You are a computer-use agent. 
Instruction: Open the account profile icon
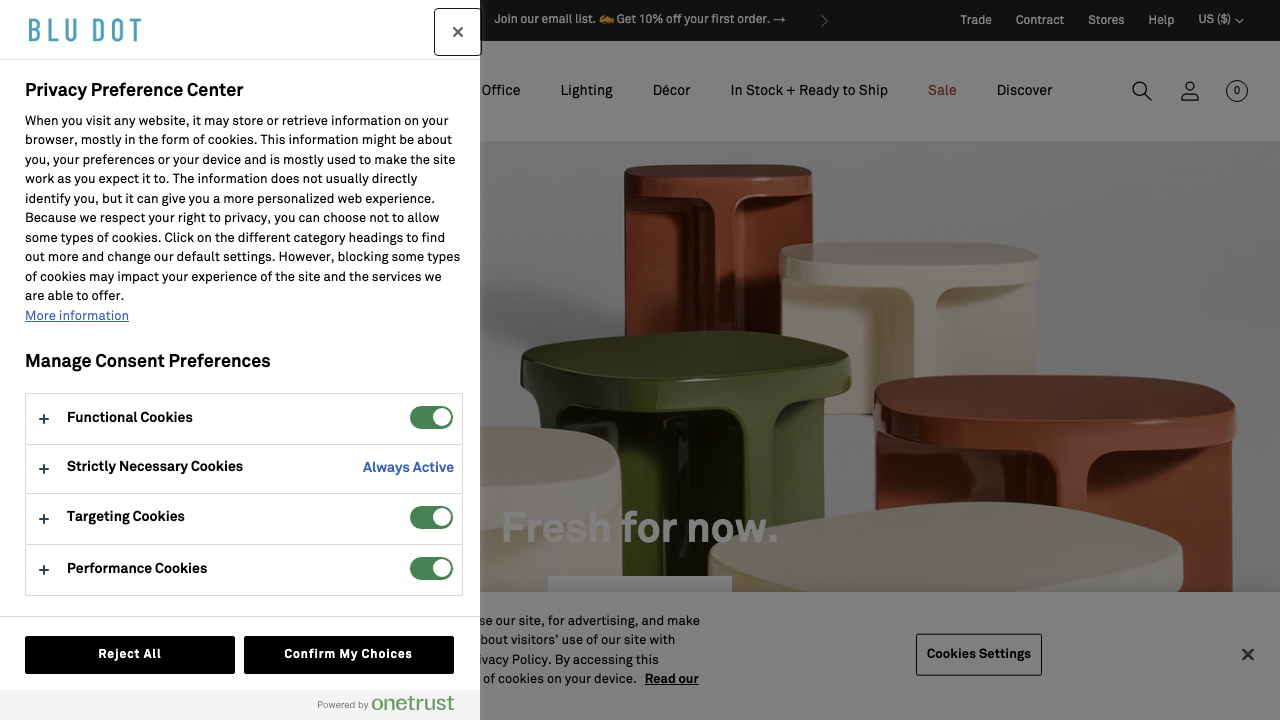click(x=1189, y=91)
